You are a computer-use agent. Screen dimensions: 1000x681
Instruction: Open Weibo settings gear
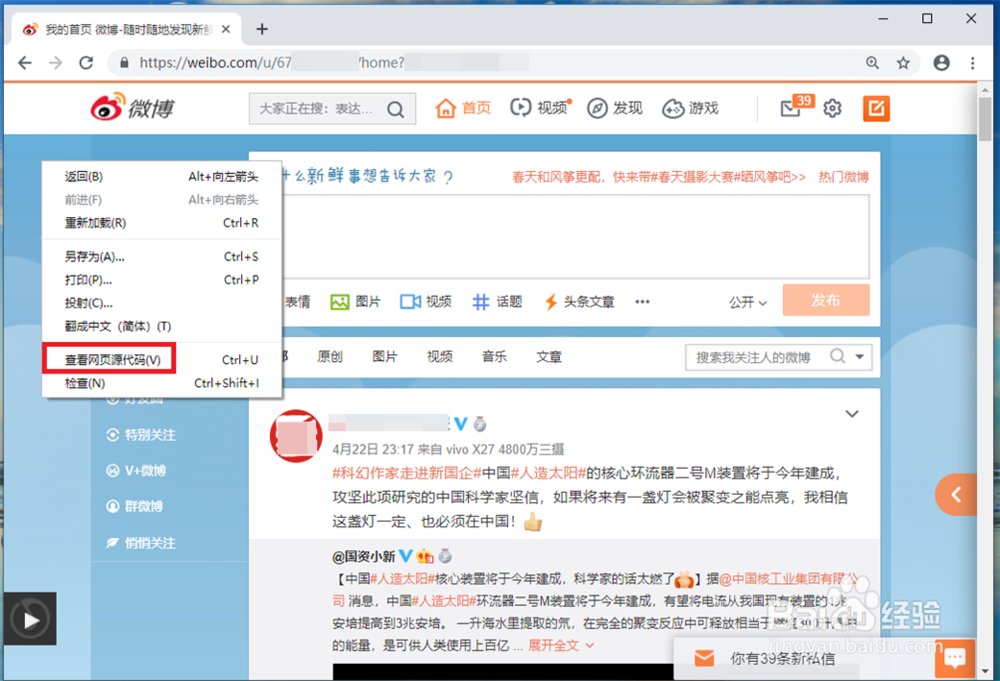[832, 108]
